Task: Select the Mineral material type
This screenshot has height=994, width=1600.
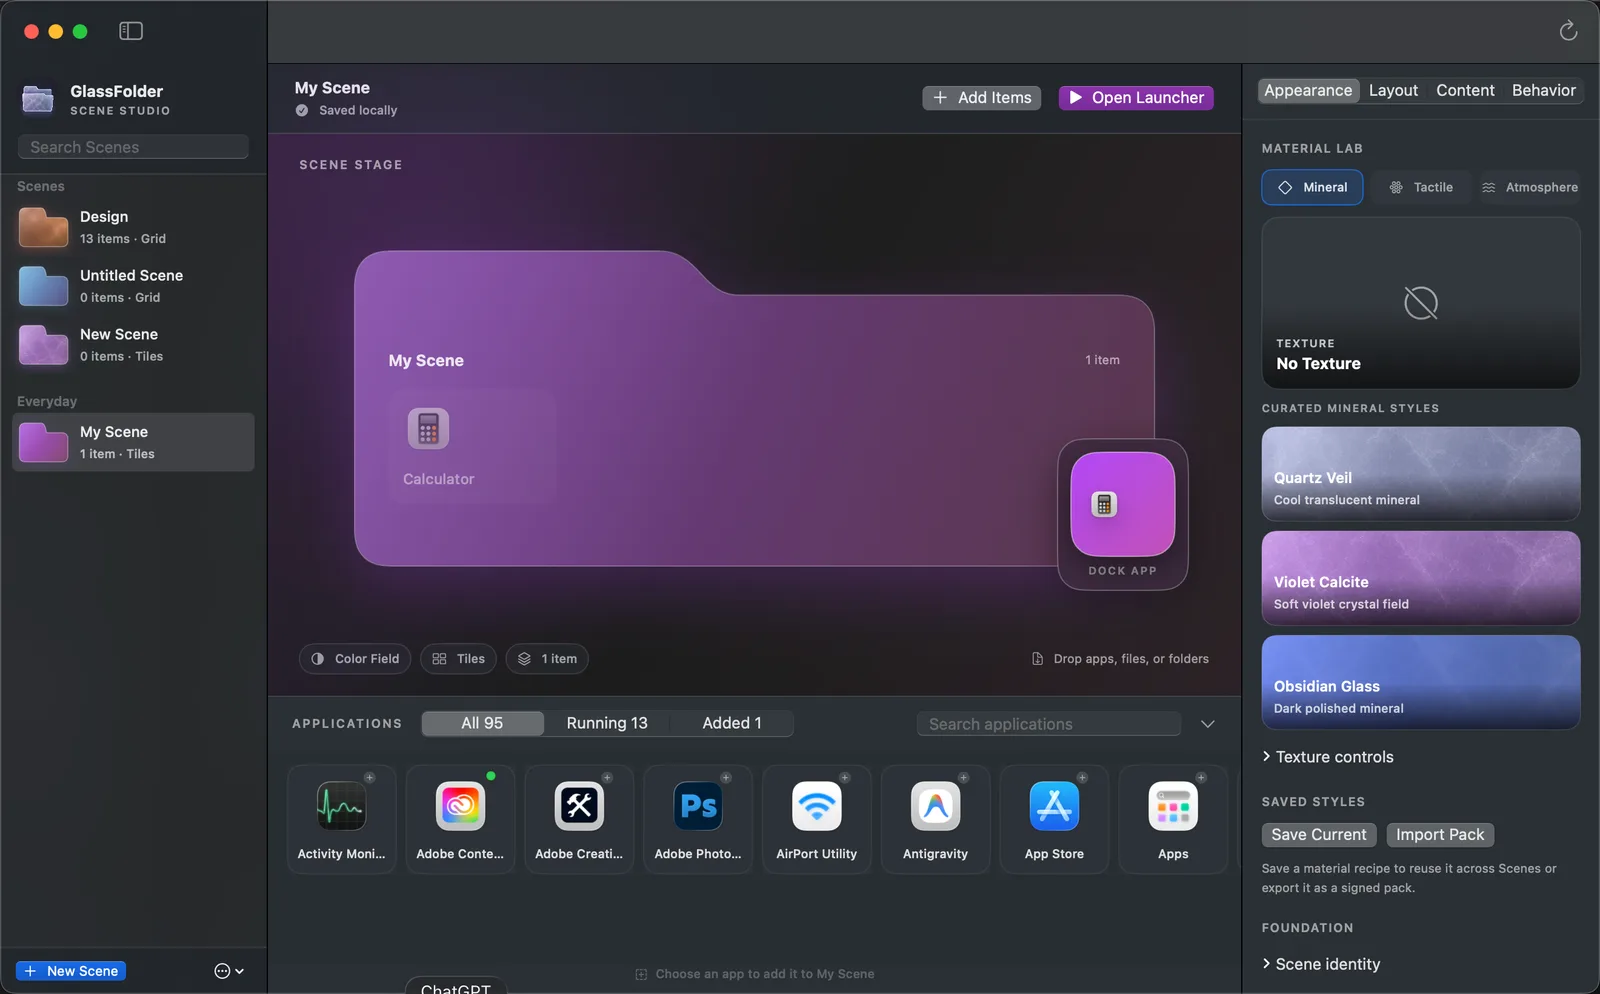Action: coord(1312,187)
